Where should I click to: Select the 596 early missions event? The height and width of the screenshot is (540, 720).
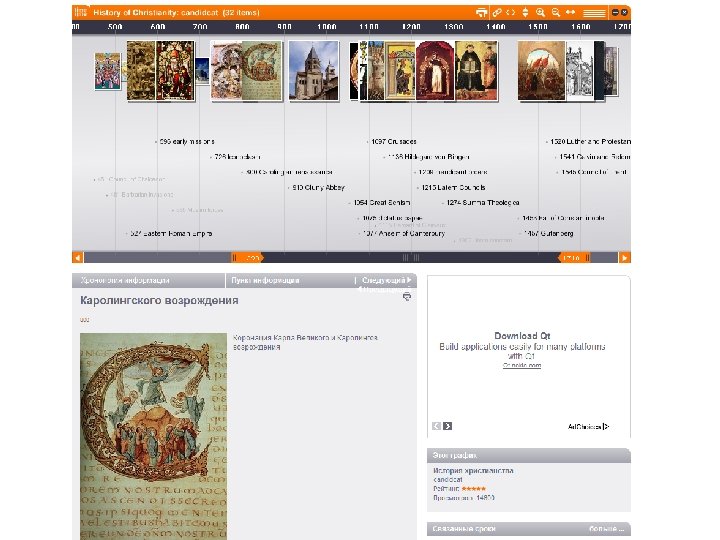click(186, 141)
